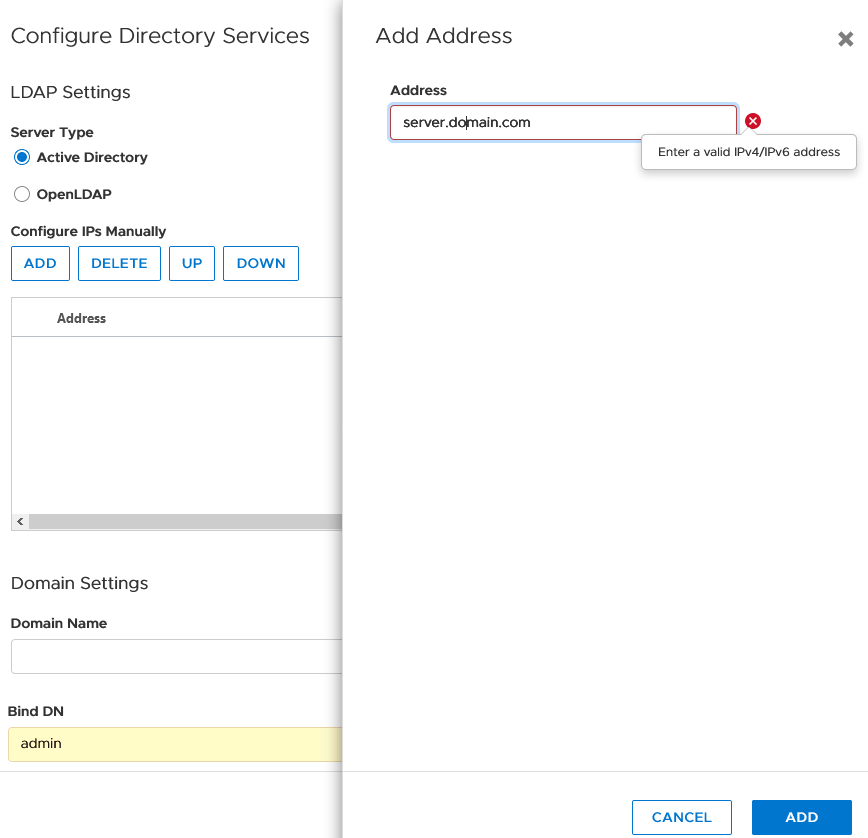Move address down with DOWN button
868x838 pixels.
click(261, 264)
